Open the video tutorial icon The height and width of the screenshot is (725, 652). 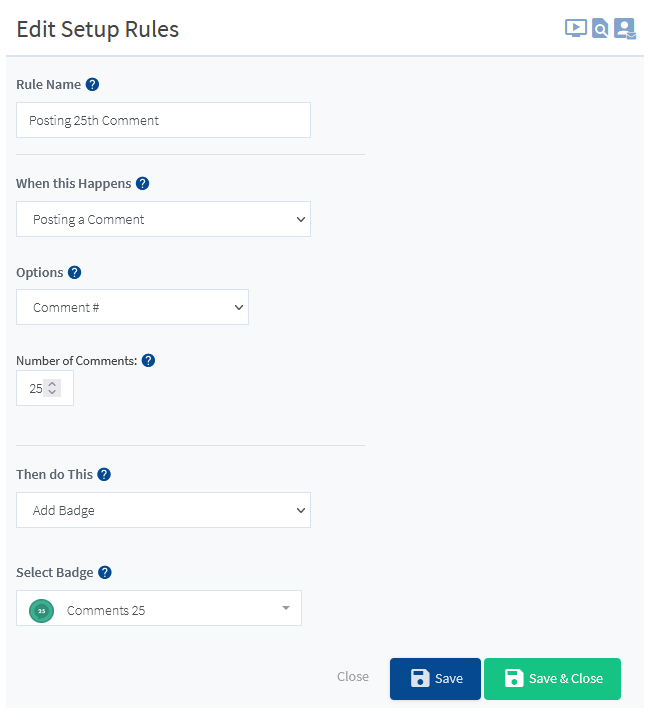pos(575,29)
